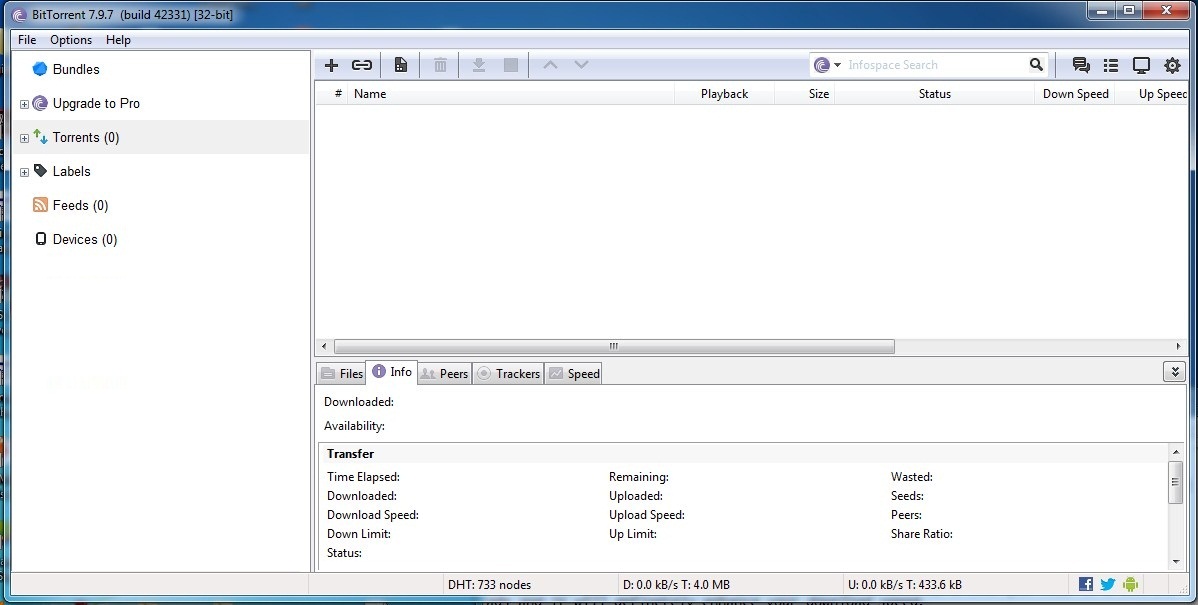Switch to the Peers tab

point(445,374)
